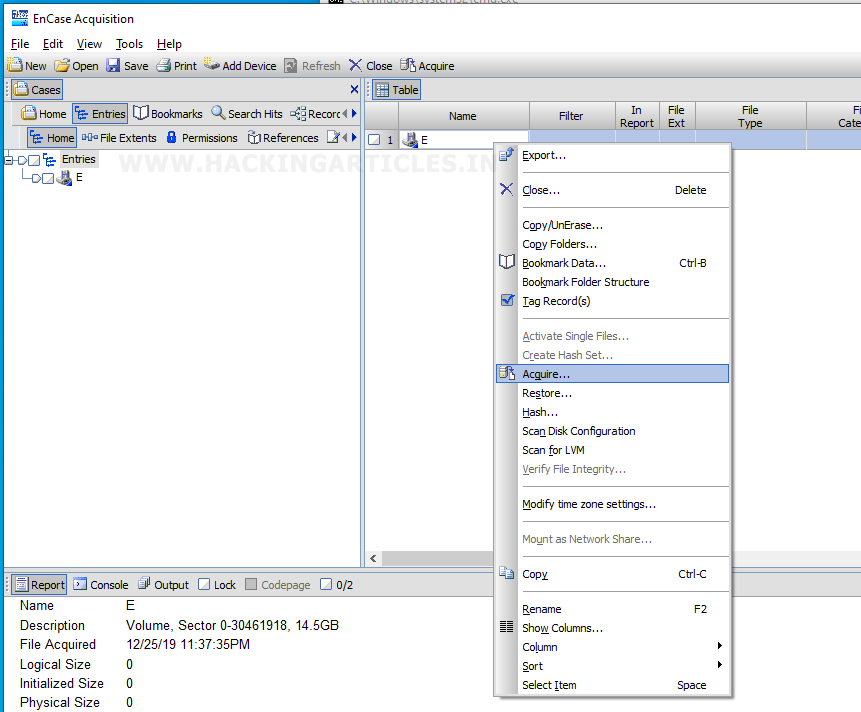Collapse the Entries root tree node
The height and width of the screenshot is (712, 861).
(x=8, y=160)
